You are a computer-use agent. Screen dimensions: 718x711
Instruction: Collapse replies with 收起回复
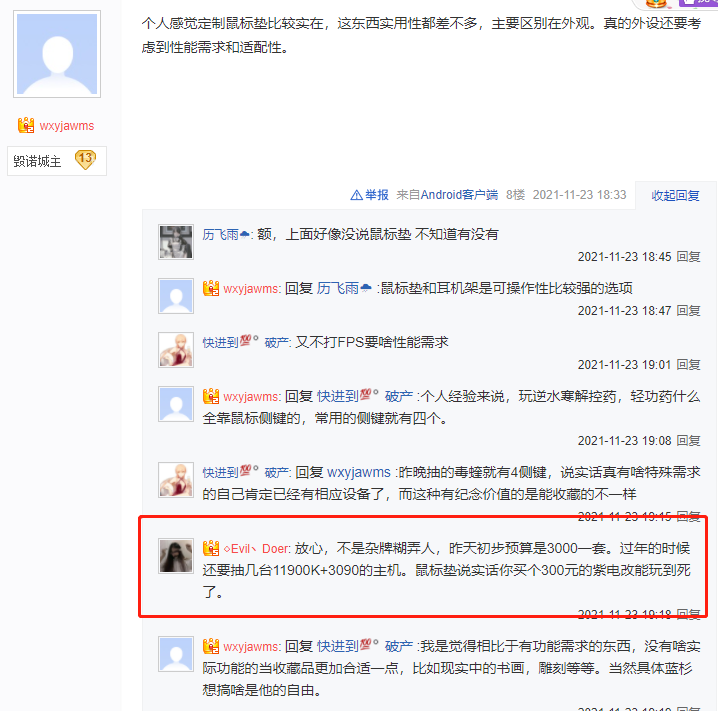tap(675, 195)
